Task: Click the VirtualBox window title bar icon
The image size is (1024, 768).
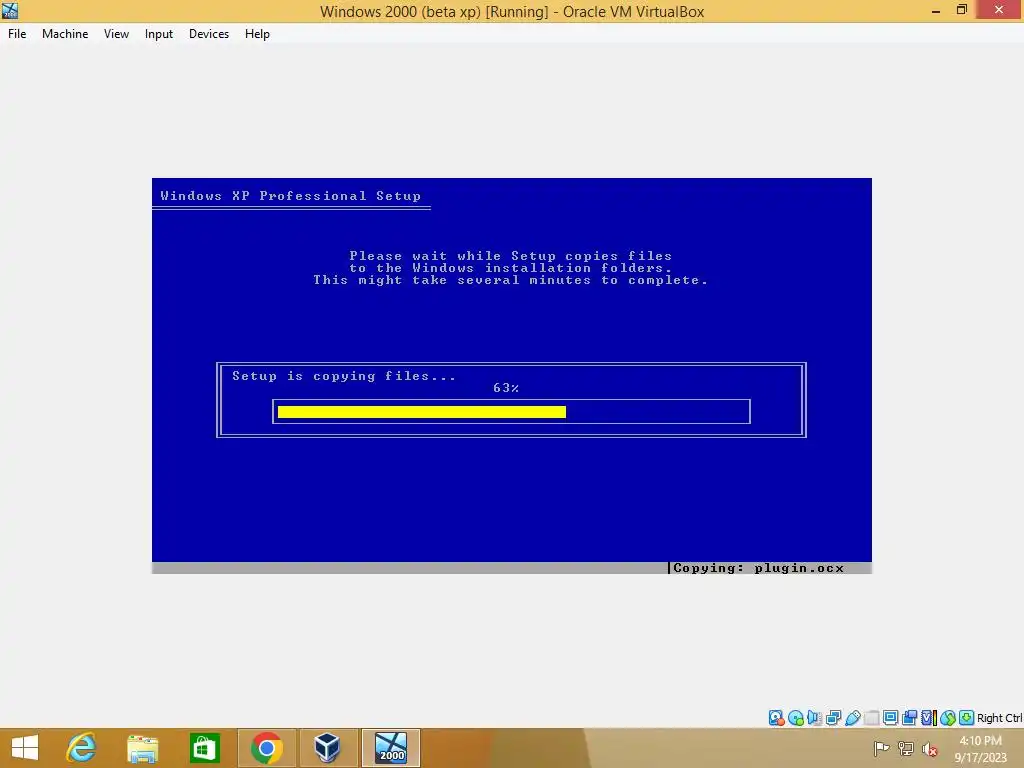Action: [x=10, y=10]
